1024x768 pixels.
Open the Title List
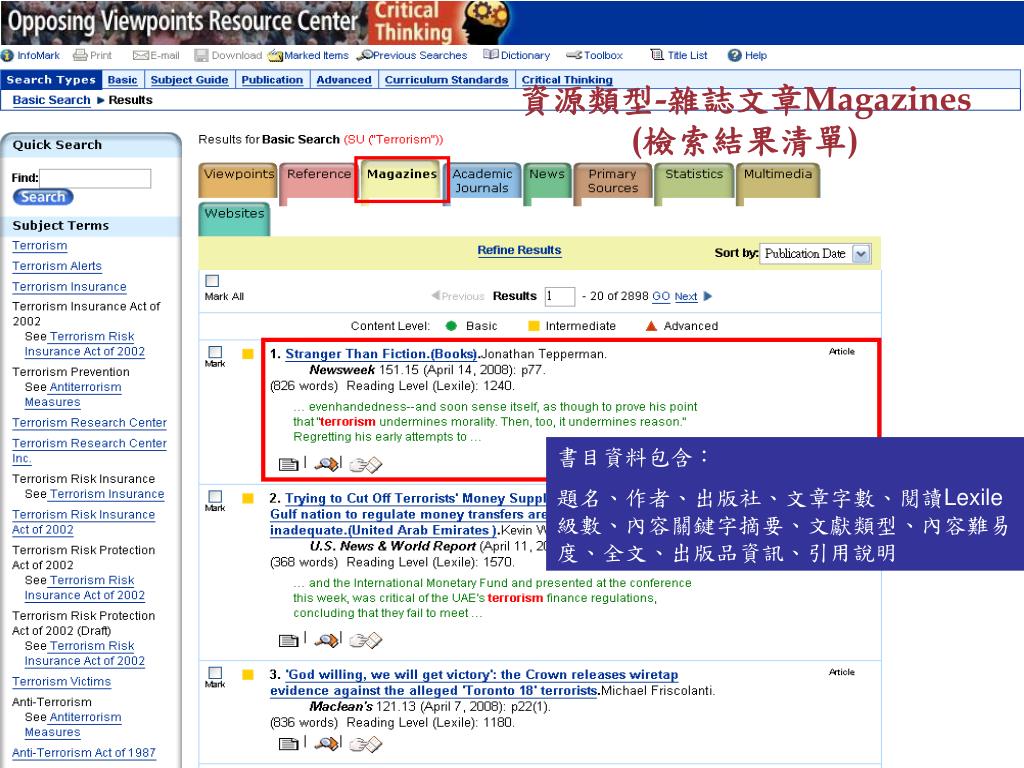coord(679,56)
